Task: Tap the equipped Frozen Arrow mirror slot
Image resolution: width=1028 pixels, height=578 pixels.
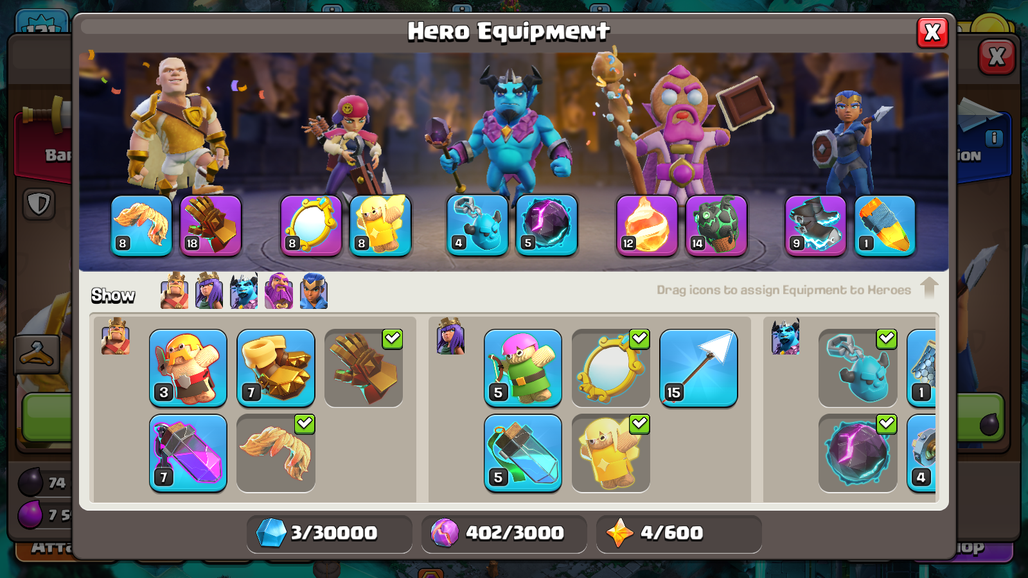Action: pos(311,225)
